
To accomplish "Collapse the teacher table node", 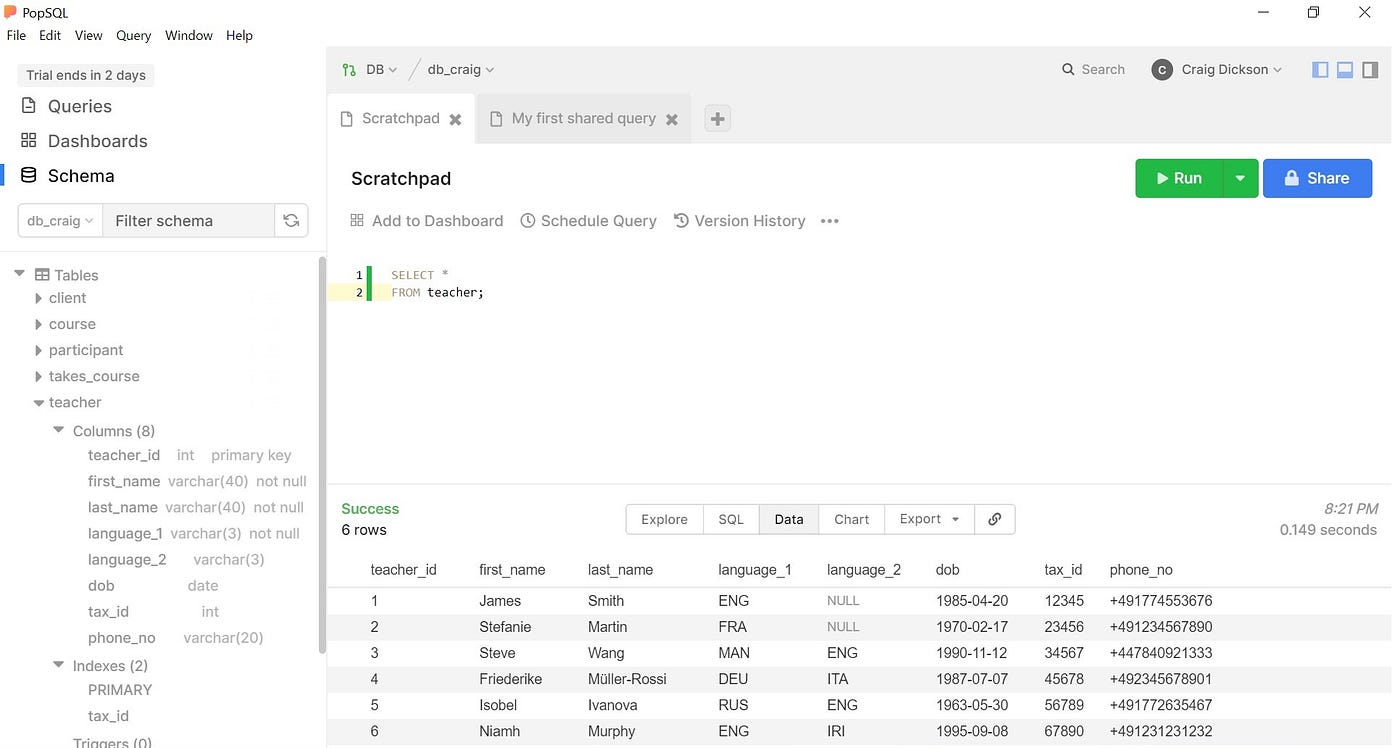I will (38, 403).
